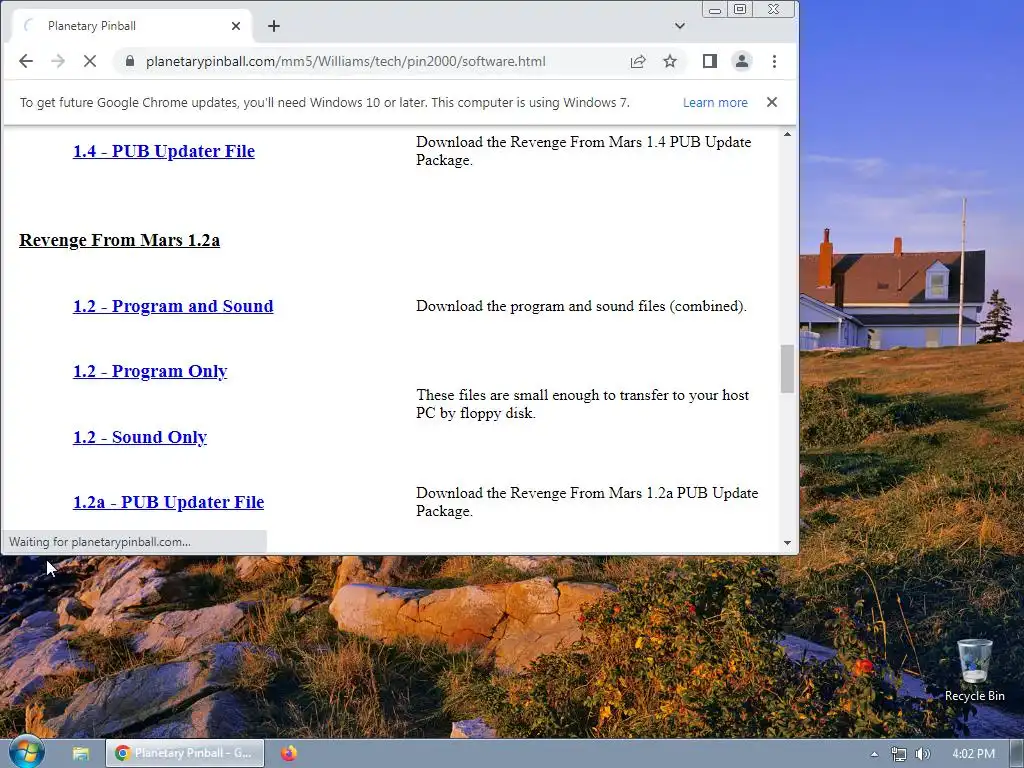Open the tab search dropdown

coord(680,26)
